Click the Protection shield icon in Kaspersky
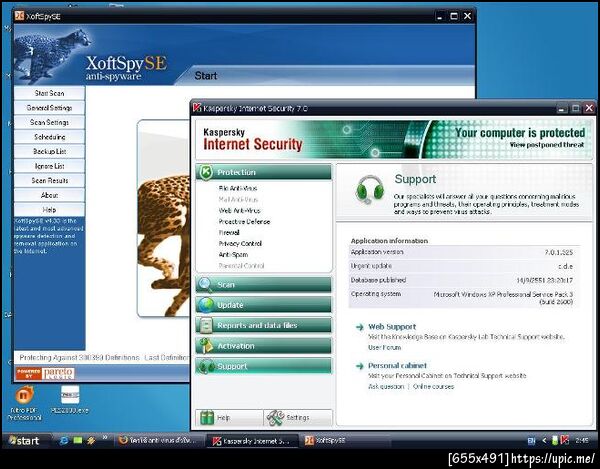Viewport: 600px width, 469px height. 206,172
